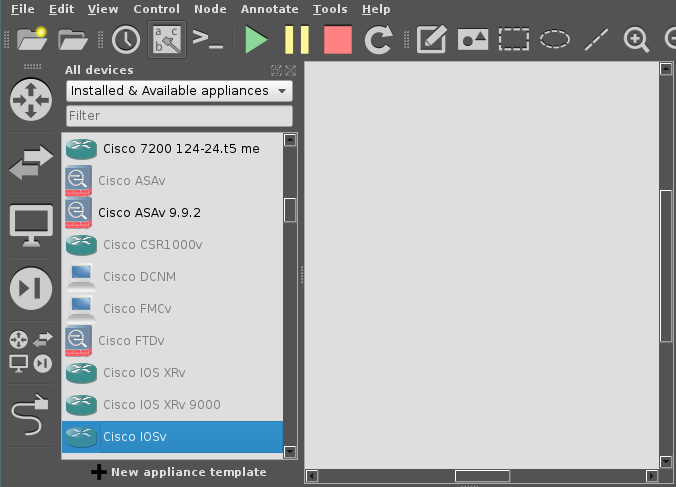Select Cisco DCNM appliance

pyautogui.click(x=172, y=277)
